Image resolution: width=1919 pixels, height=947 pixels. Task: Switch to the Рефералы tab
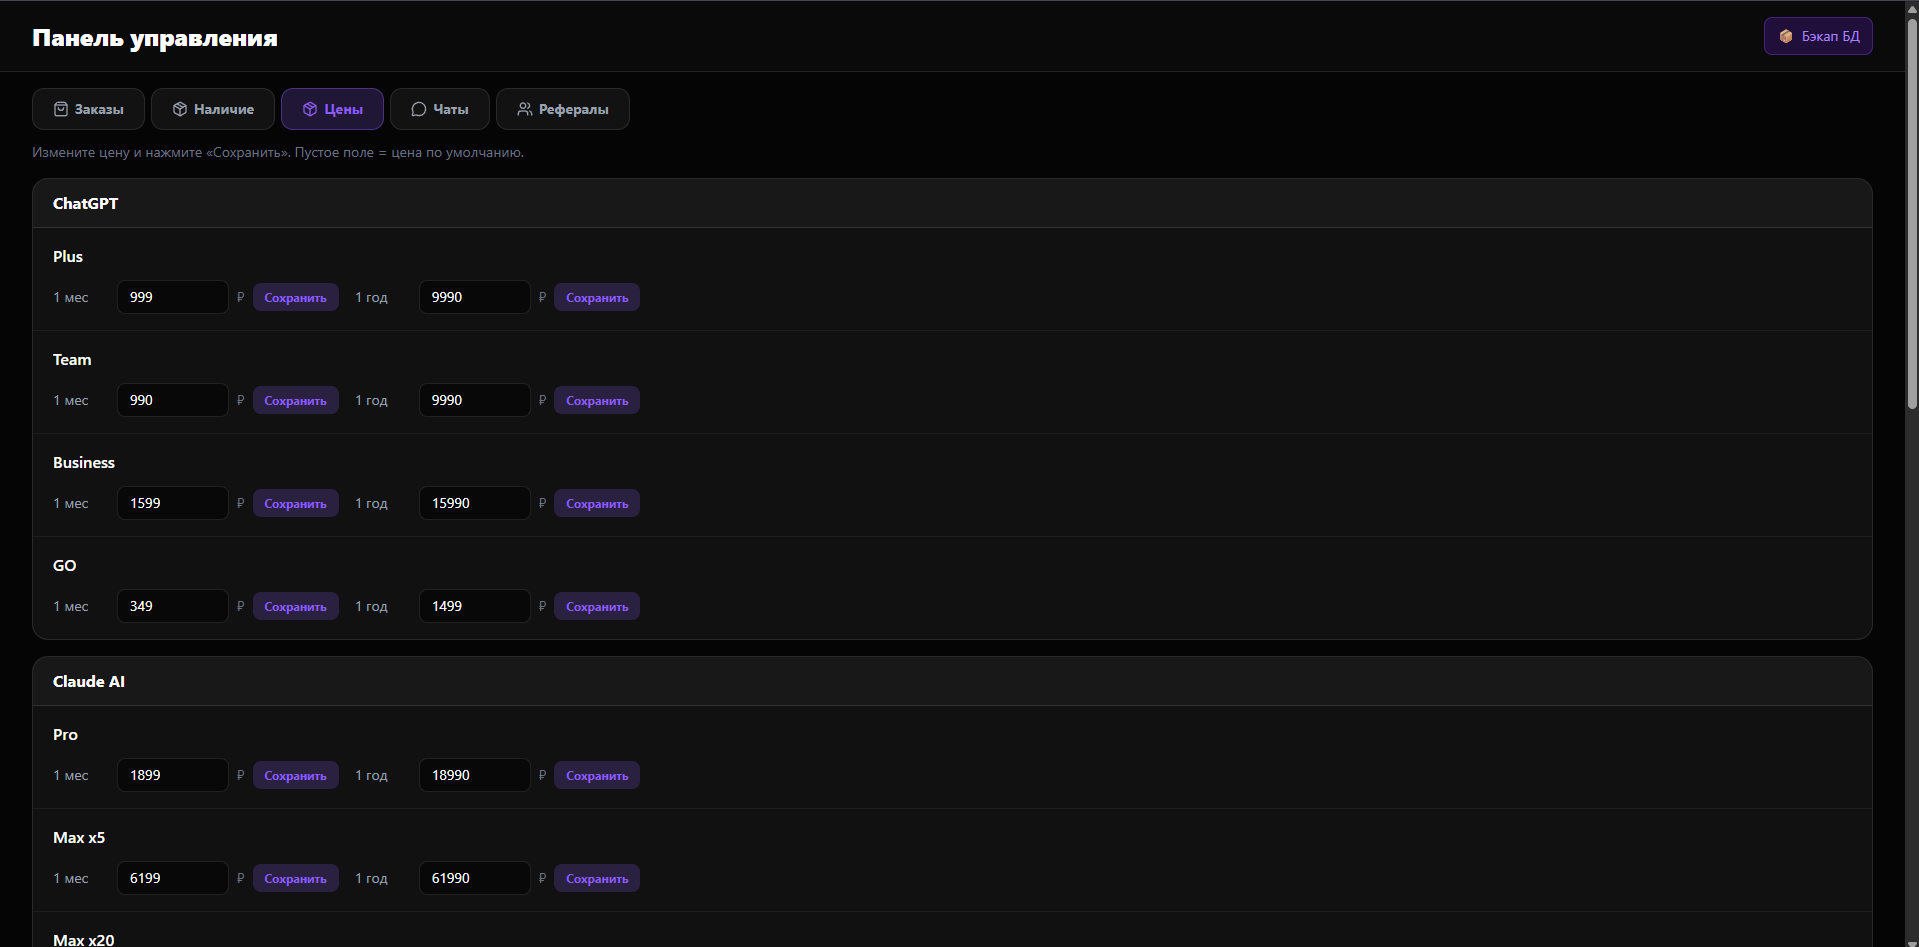(x=562, y=109)
